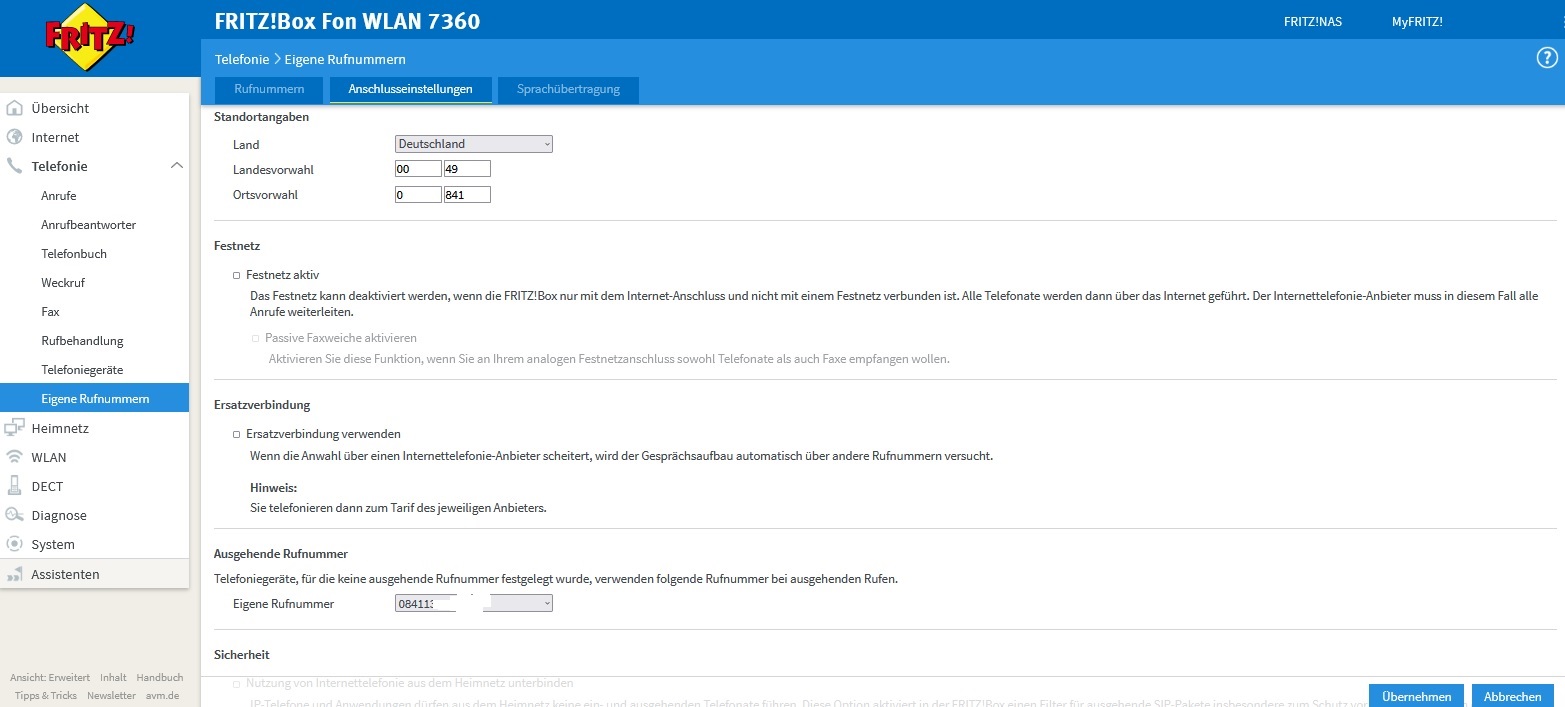
Task: Click the Diagnose icon
Action: pyautogui.click(x=14, y=515)
